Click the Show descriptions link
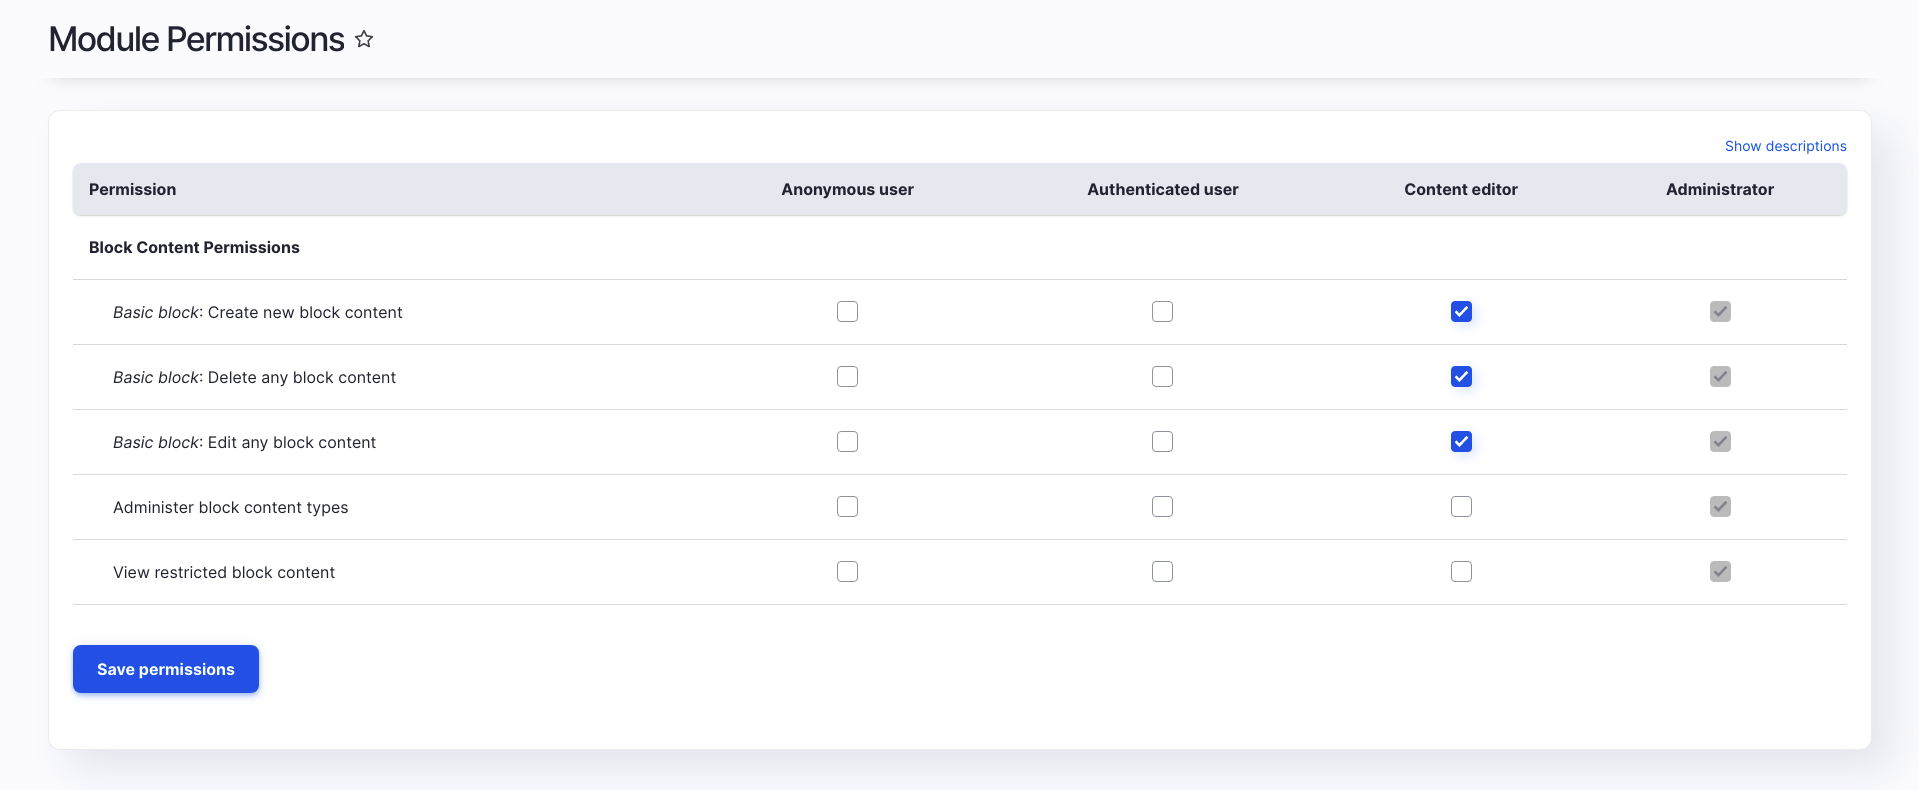This screenshot has width=1919, height=790. click(x=1785, y=146)
